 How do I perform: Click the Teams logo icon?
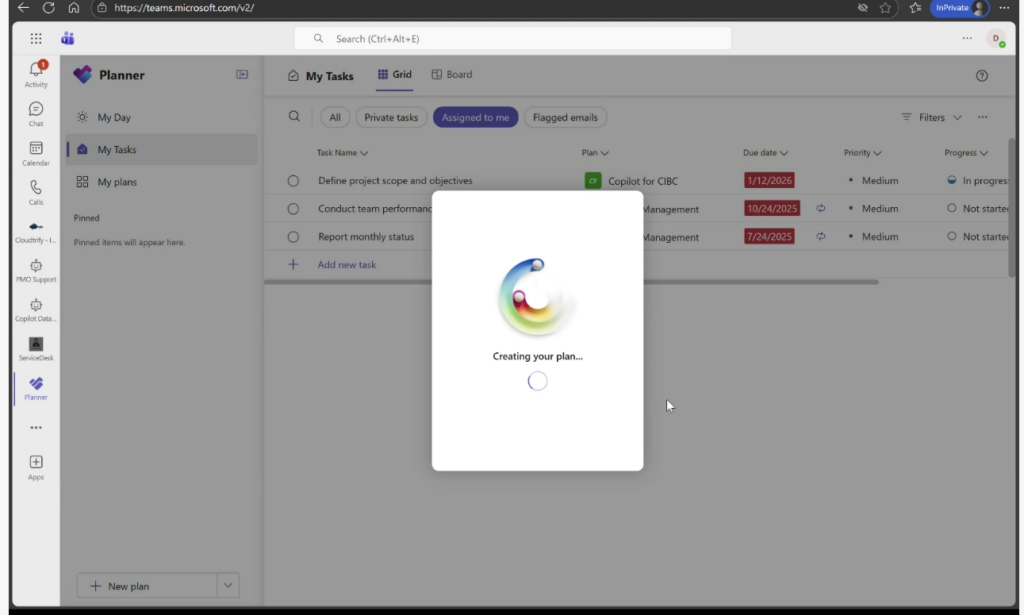tap(68, 39)
